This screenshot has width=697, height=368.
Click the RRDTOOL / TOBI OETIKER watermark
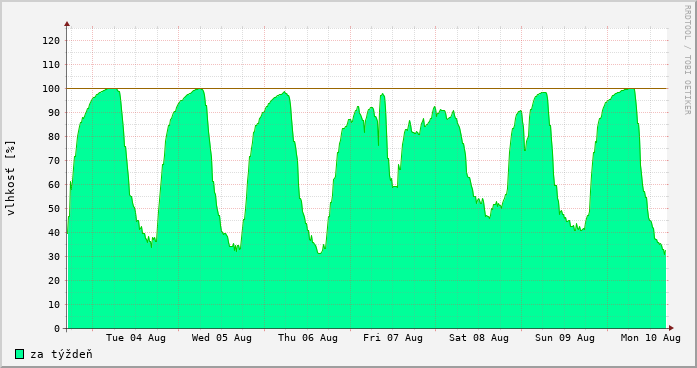pyautogui.click(x=687, y=60)
